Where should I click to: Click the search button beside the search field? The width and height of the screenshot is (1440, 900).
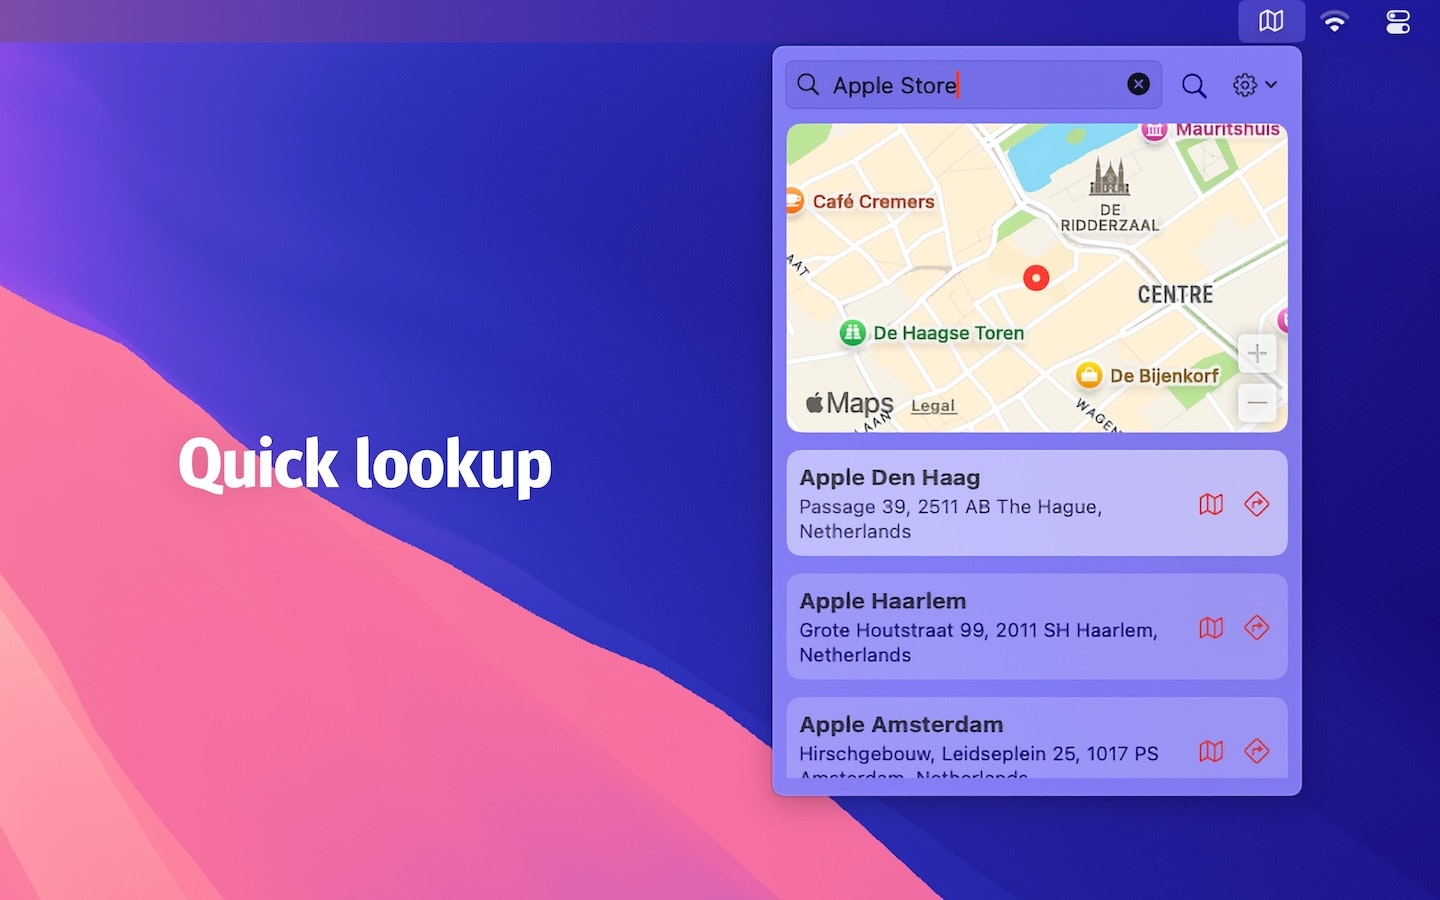tap(1194, 86)
